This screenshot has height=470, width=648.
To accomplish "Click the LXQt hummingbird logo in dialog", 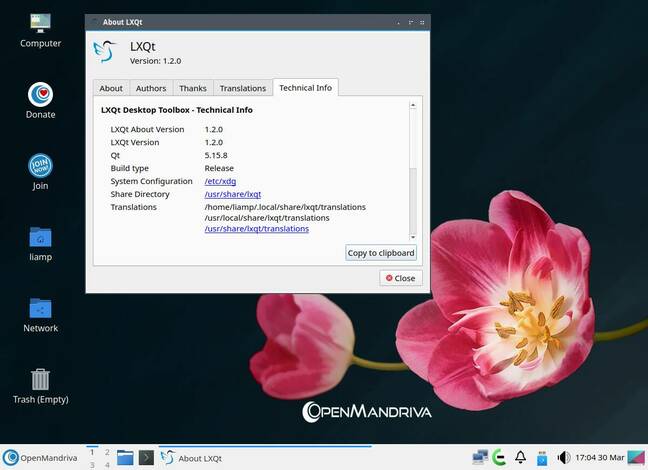I will 104,51.
